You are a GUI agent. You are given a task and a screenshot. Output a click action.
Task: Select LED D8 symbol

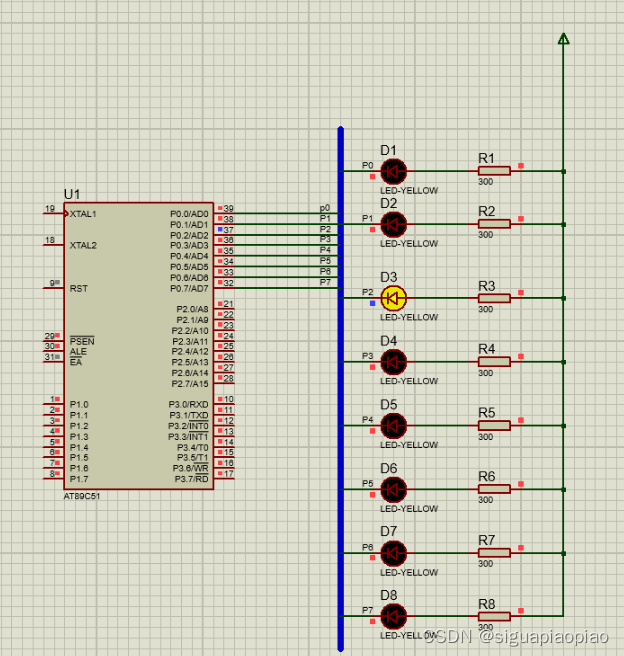coord(393,616)
